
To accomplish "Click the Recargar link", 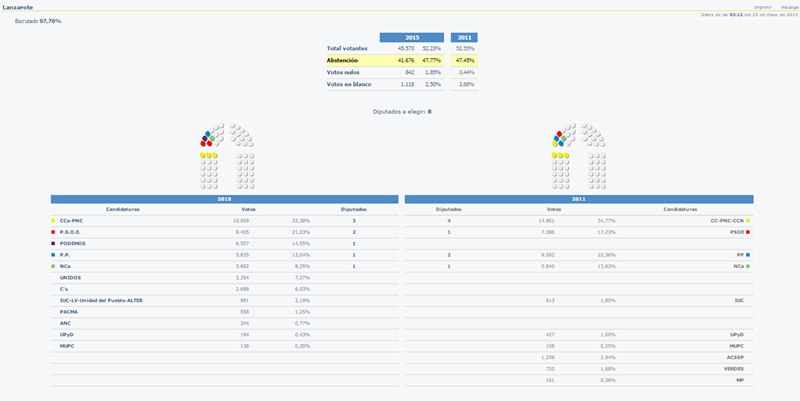I will click(x=788, y=6).
